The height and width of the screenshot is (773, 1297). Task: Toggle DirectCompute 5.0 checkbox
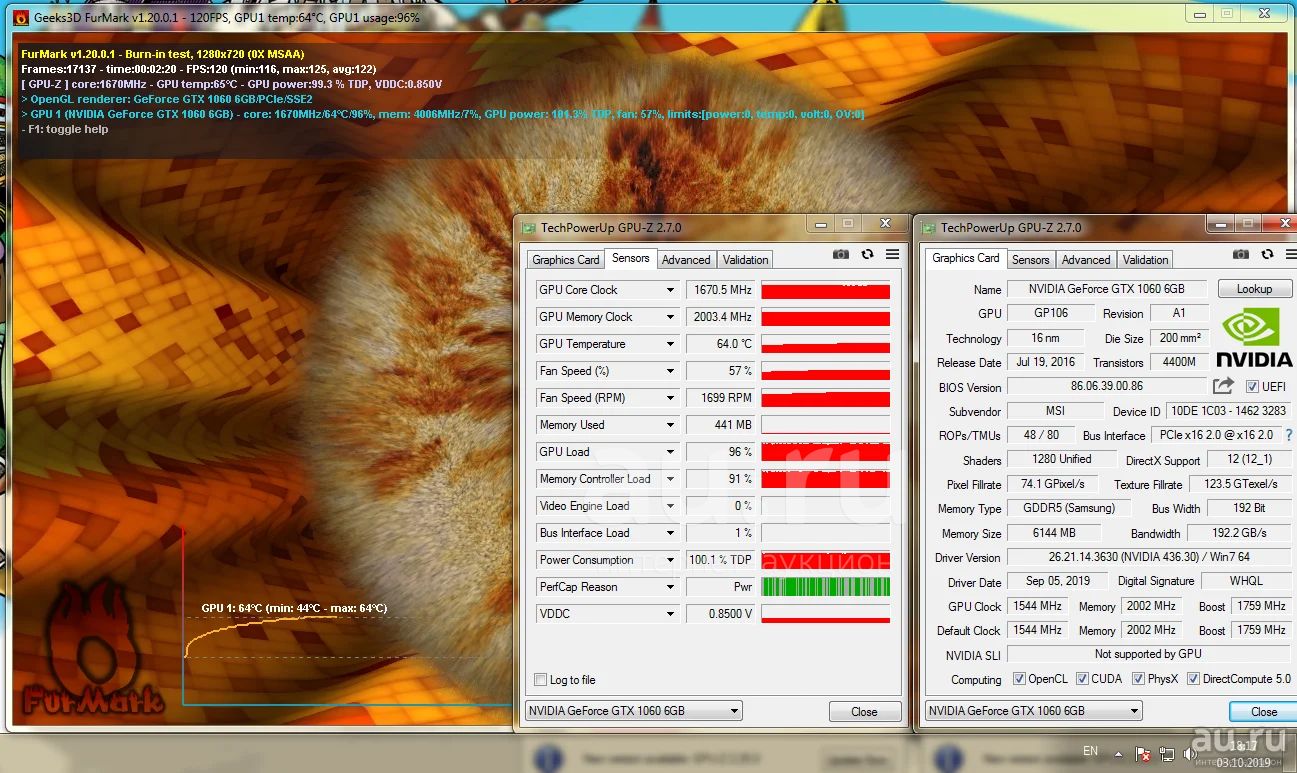[1192, 679]
